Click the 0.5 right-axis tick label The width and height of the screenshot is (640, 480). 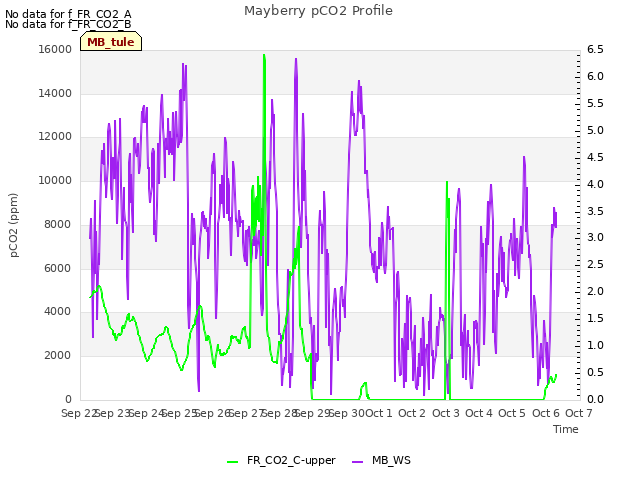595,372
